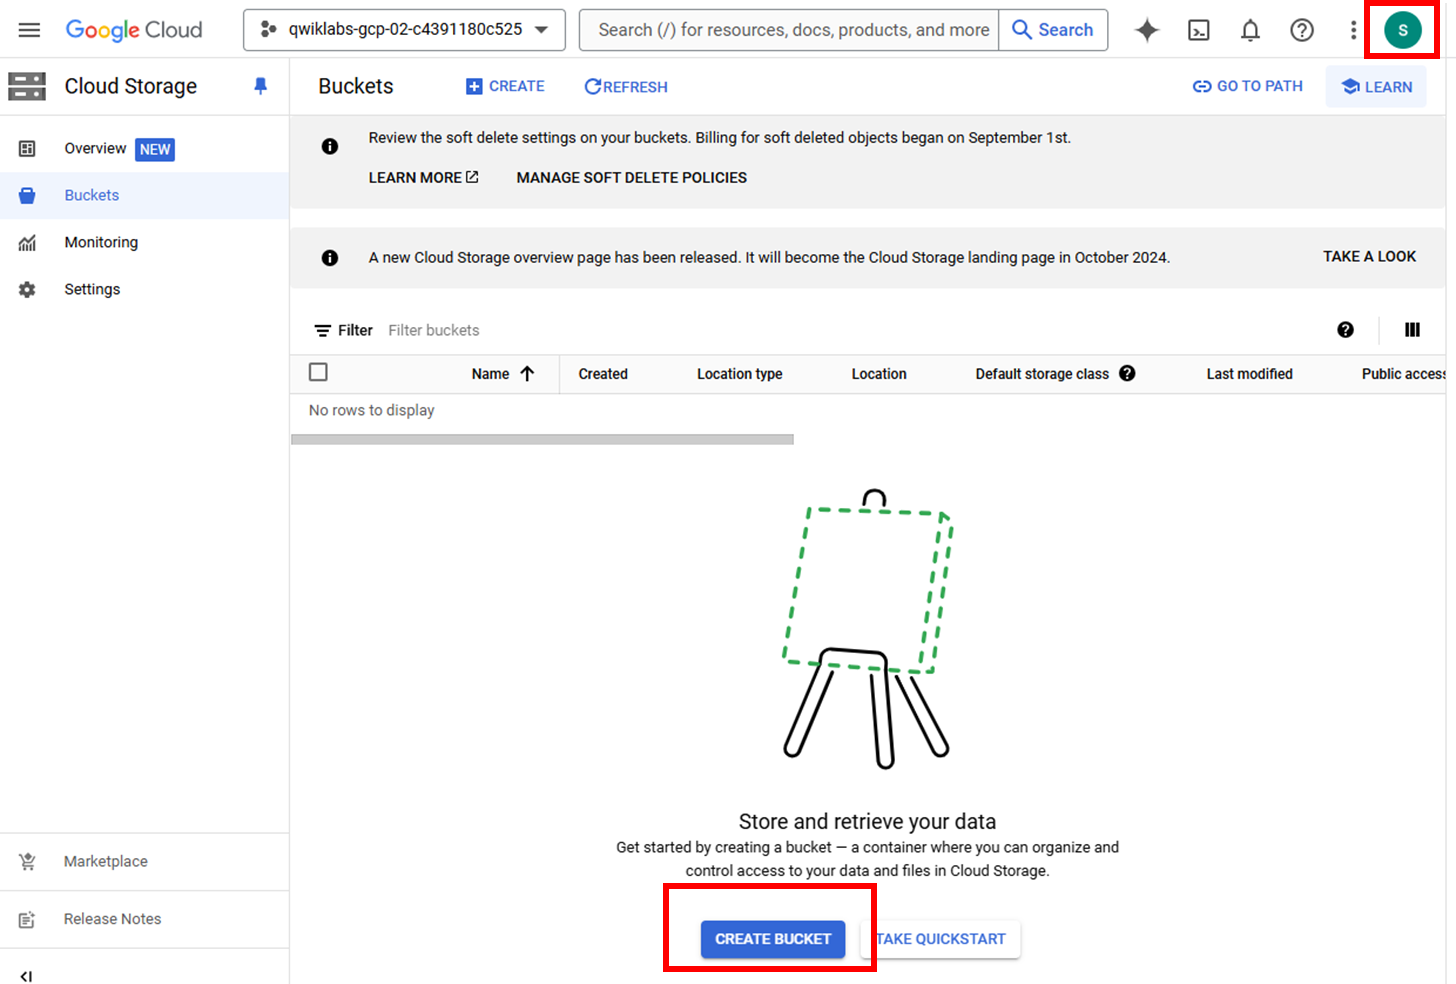Click the CREATE button in toolbar

pyautogui.click(x=505, y=86)
